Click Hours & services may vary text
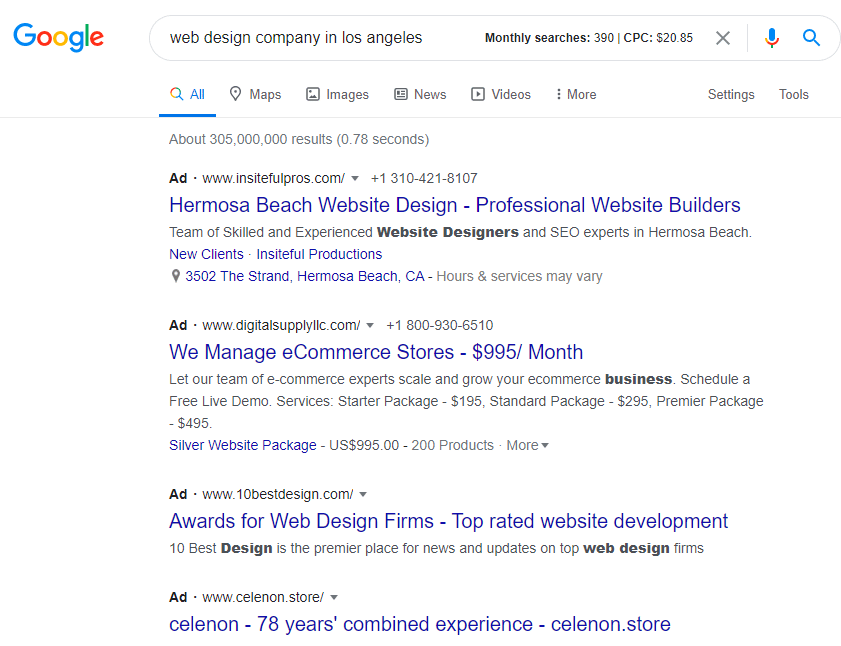Viewport: 841px width, 646px height. click(519, 276)
